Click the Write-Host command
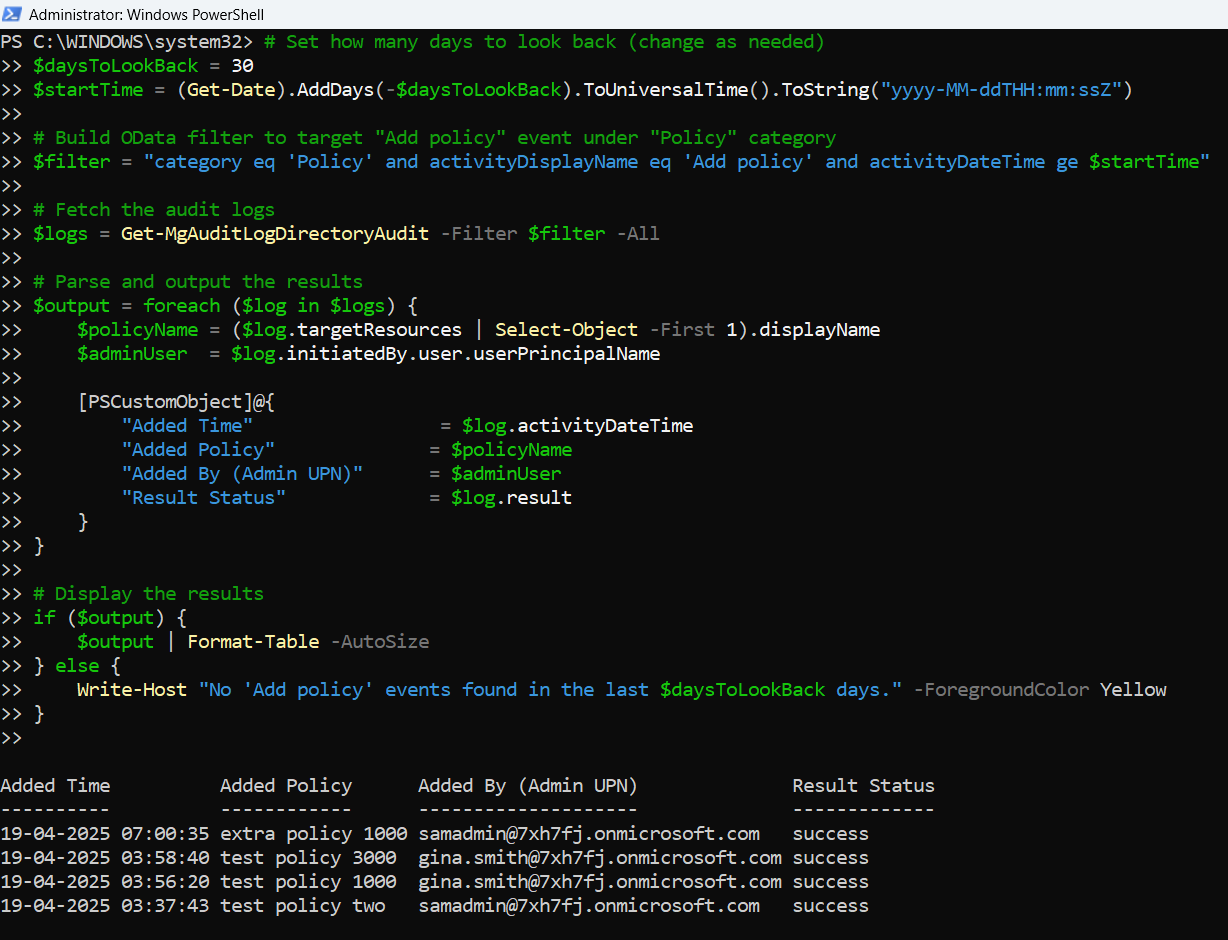This screenshot has height=940, width=1228. (132, 690)
